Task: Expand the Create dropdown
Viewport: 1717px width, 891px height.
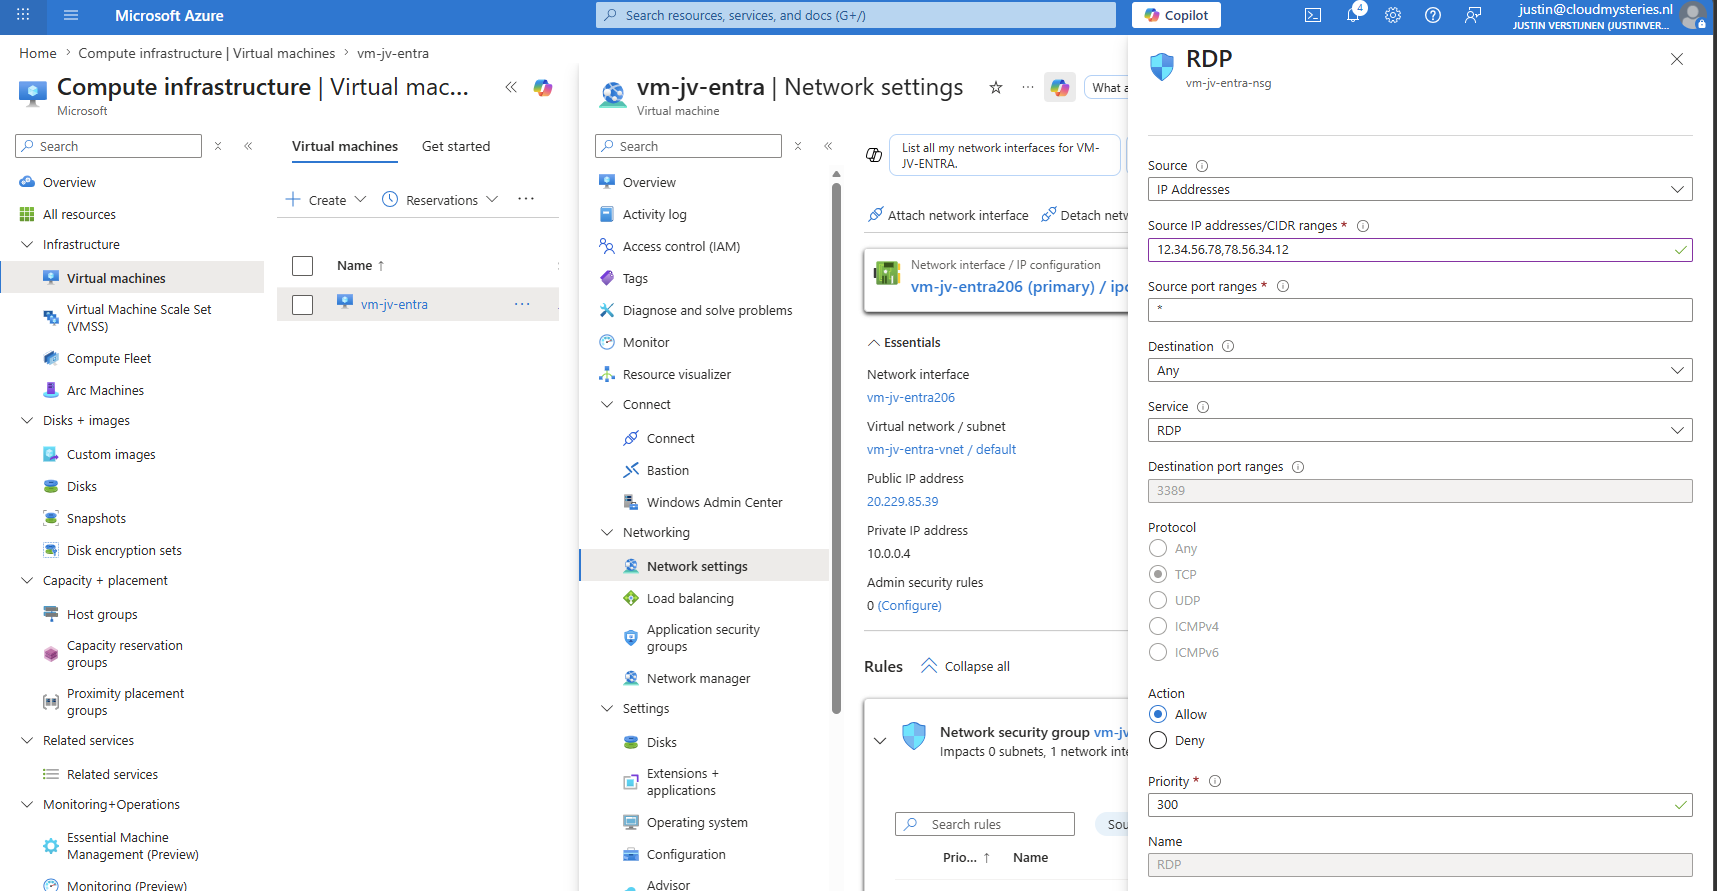Action: click(x=326, y=200)
